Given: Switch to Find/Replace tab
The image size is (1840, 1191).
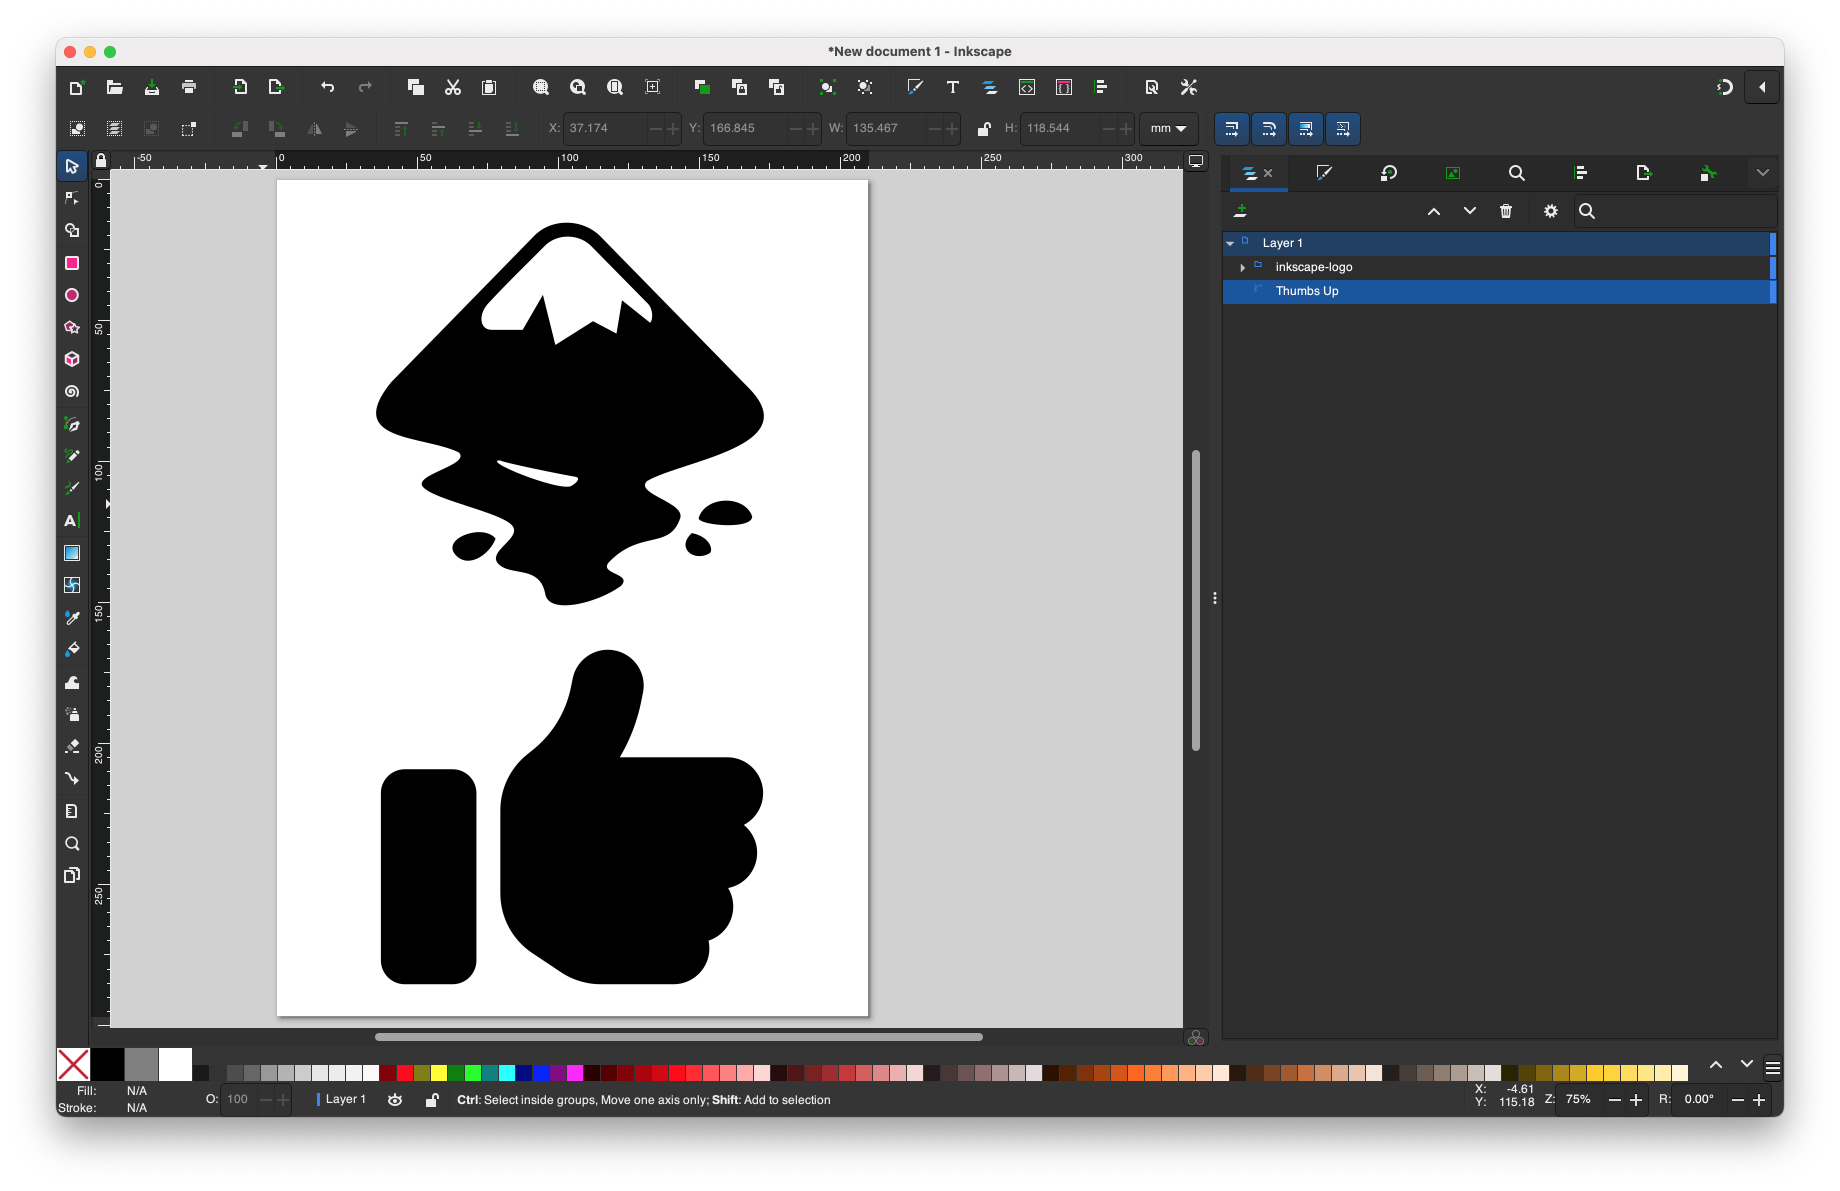Looking at the screenshot, I should tap(1517, 173).
